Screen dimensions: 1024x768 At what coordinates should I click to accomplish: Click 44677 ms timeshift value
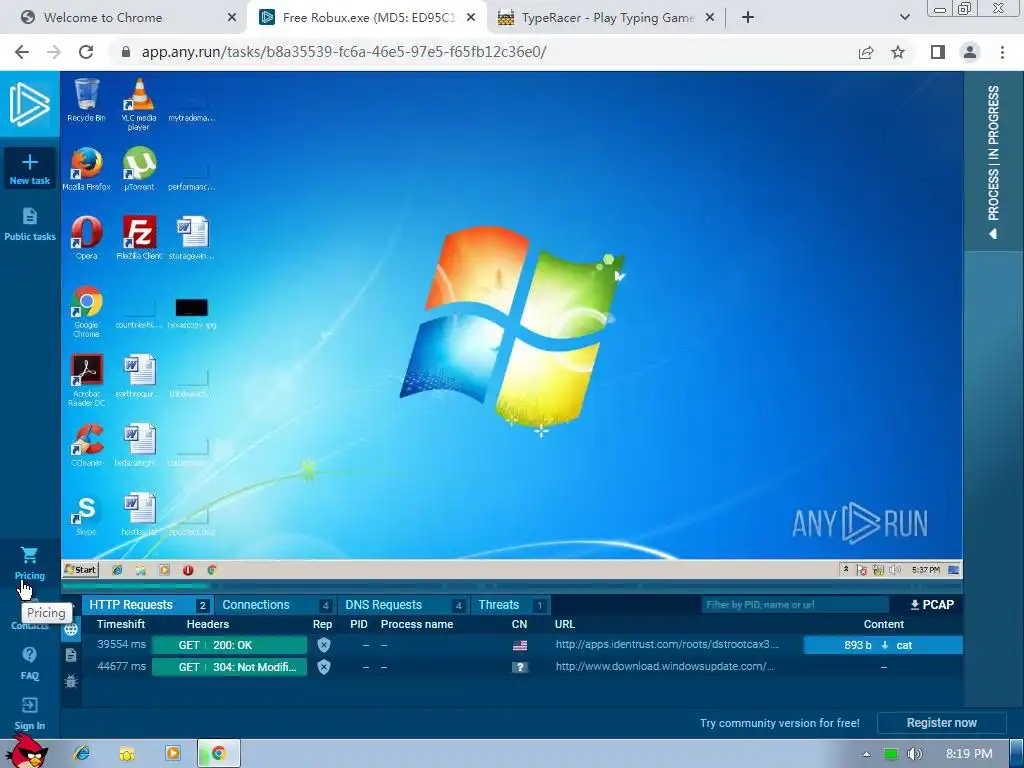[121, 667]
